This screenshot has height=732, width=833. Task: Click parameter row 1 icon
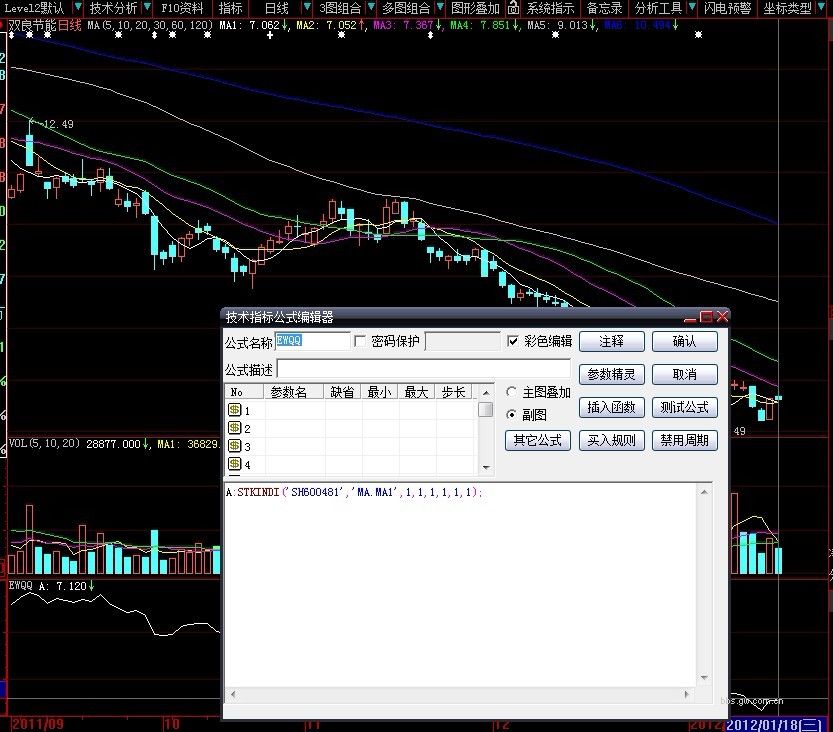coord(234,410)
